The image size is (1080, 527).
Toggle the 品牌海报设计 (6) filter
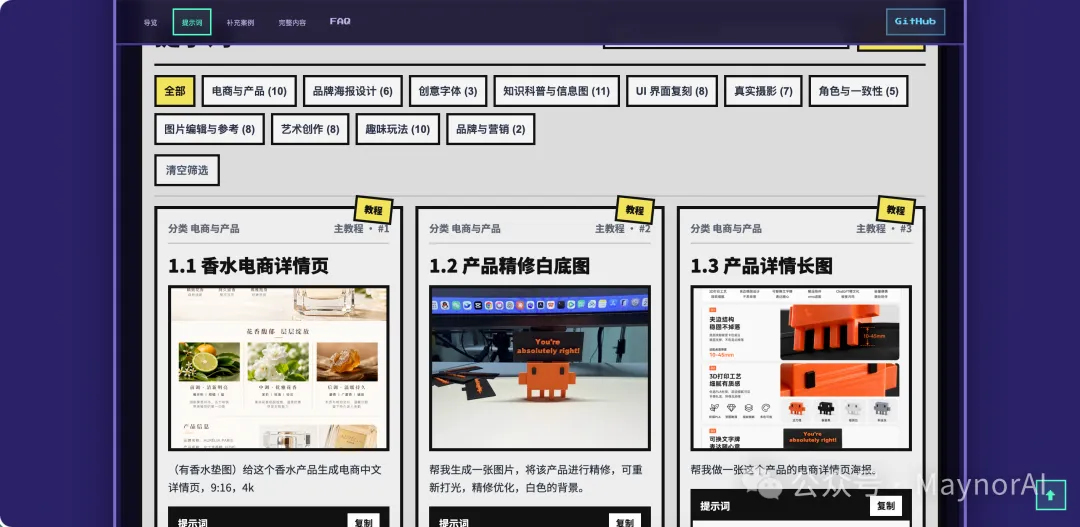point(352,91)
